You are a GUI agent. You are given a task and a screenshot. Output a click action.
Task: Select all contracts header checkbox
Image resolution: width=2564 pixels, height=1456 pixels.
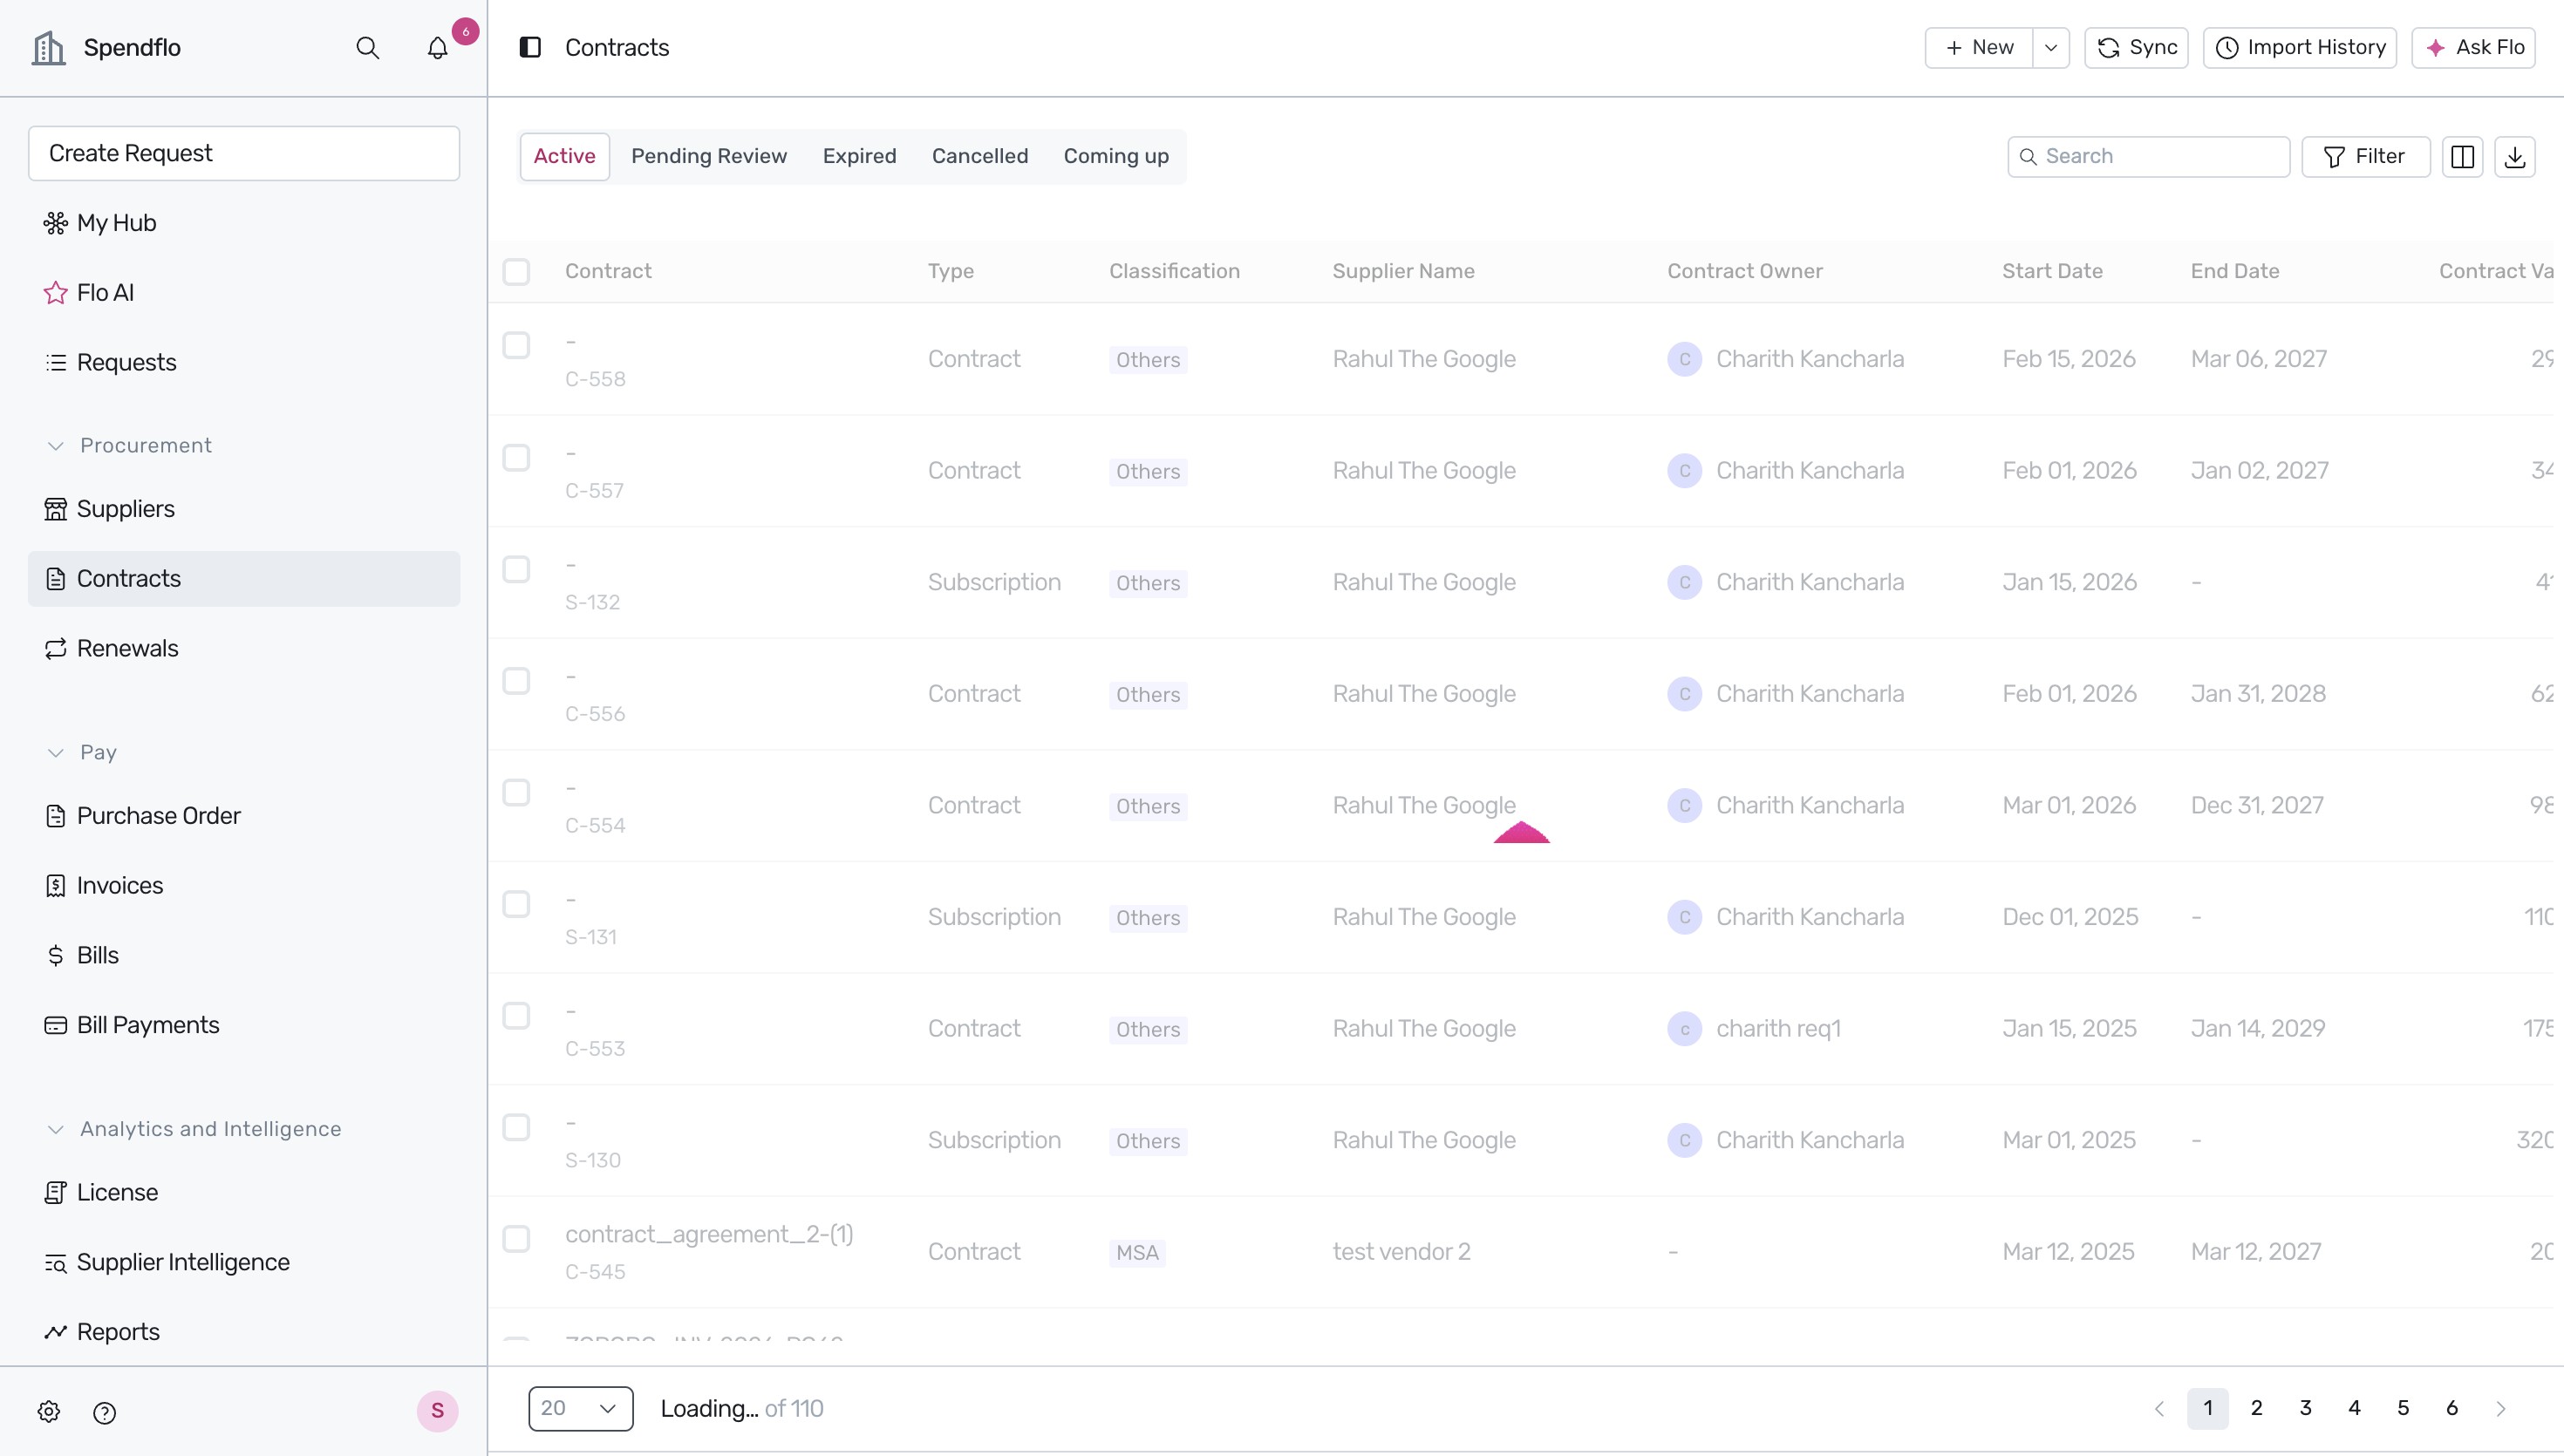click(x=516, y=272)
